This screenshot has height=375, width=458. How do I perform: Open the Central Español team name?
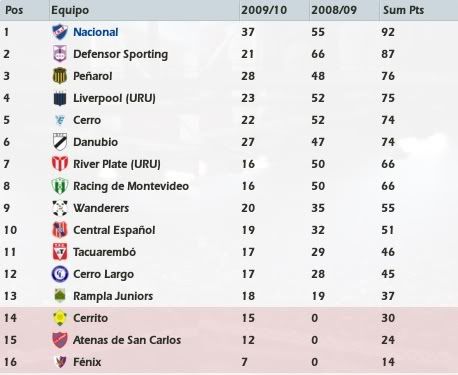pos(114,230)
